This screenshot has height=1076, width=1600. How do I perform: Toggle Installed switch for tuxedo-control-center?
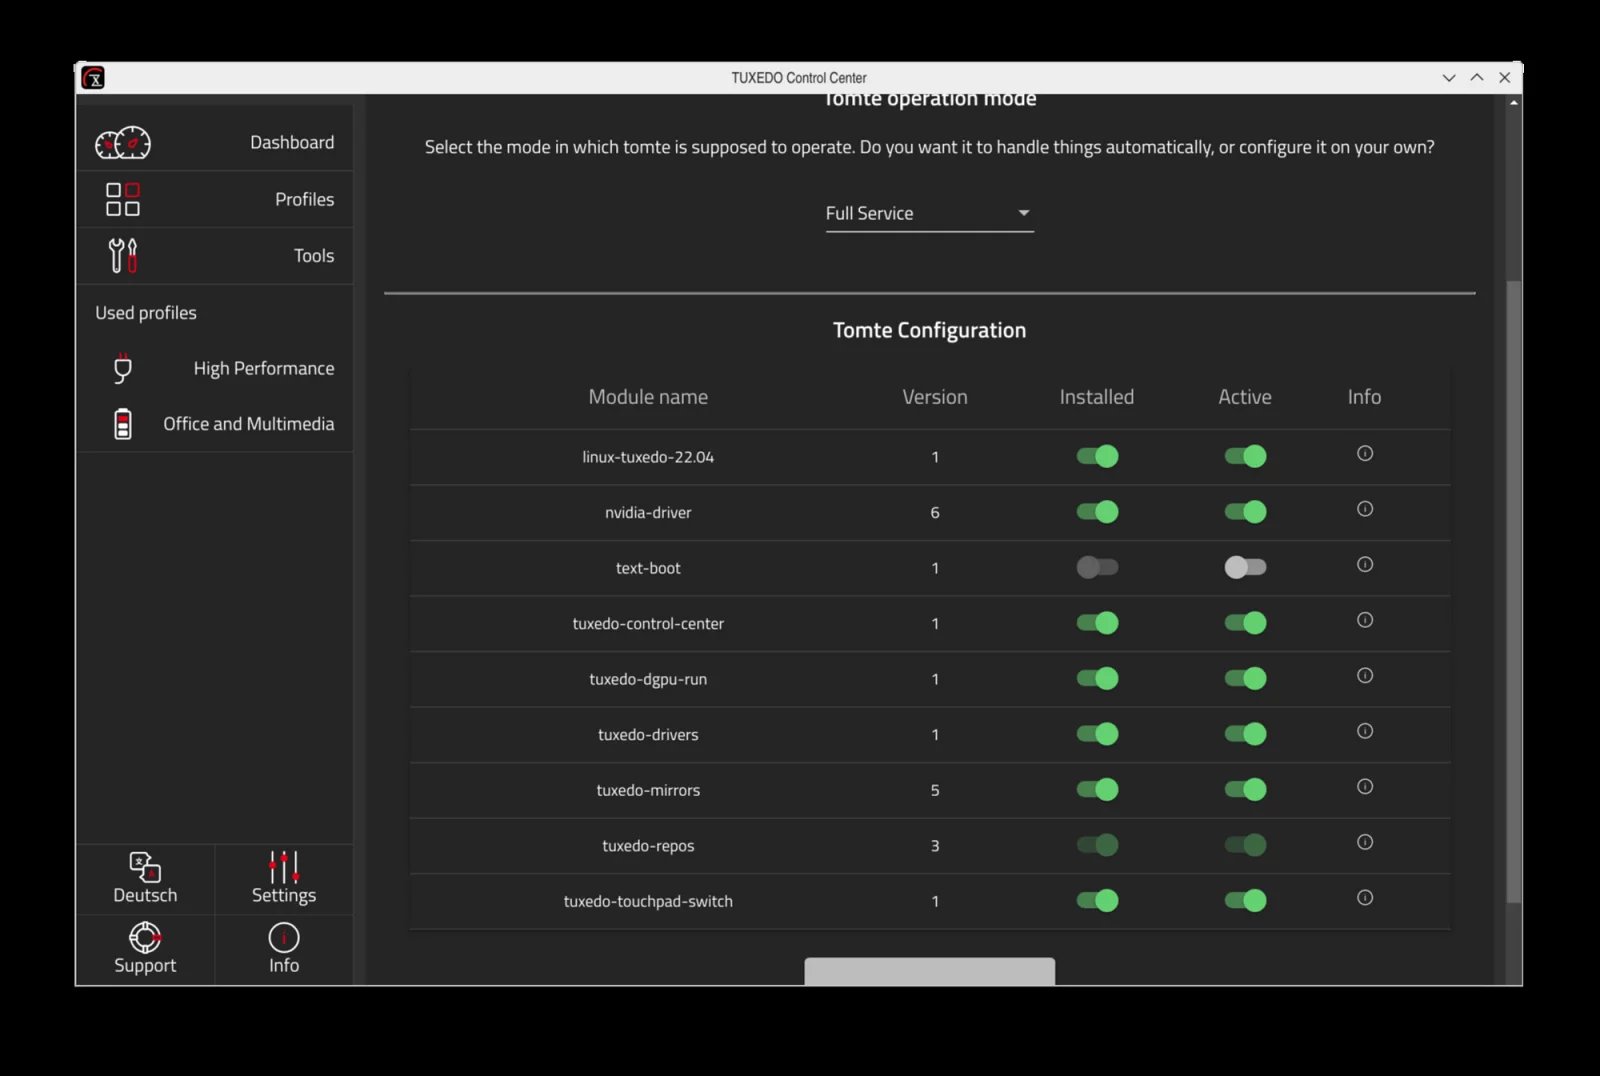[x=1097, y=623]
